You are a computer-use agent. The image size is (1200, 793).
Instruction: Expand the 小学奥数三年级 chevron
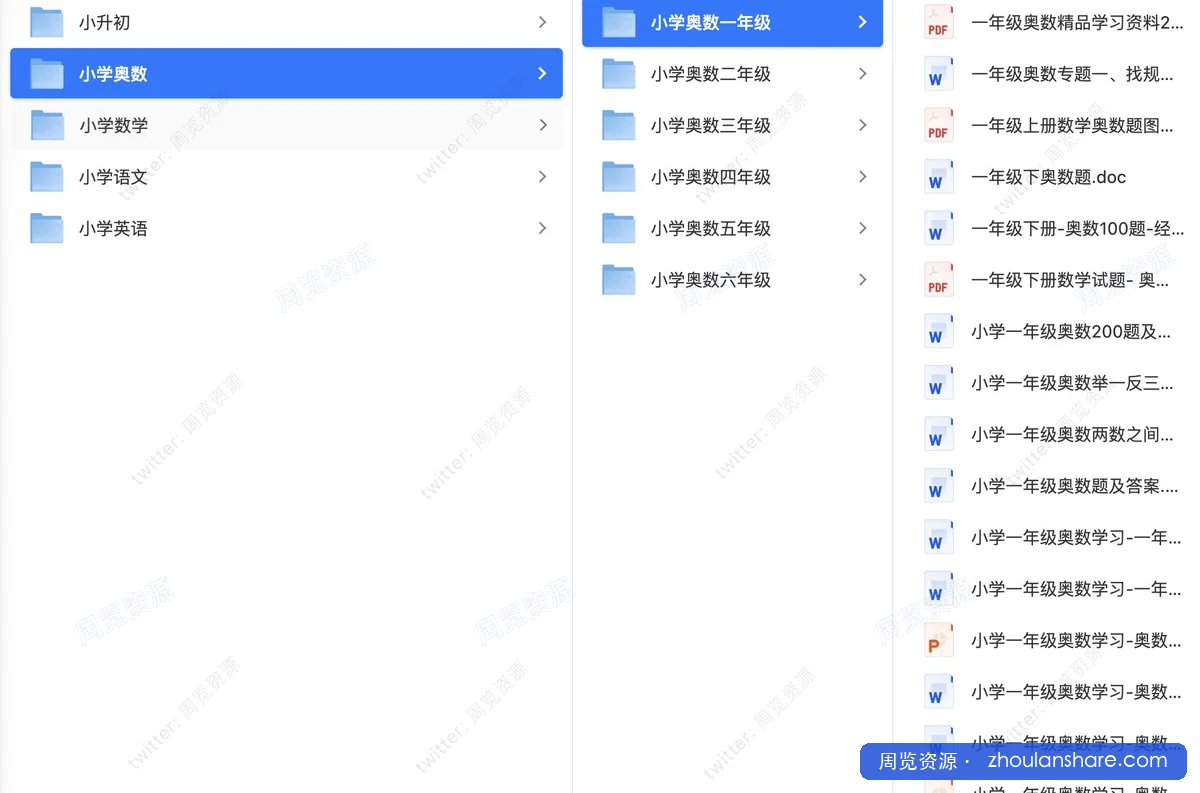(x=862, y=125)
